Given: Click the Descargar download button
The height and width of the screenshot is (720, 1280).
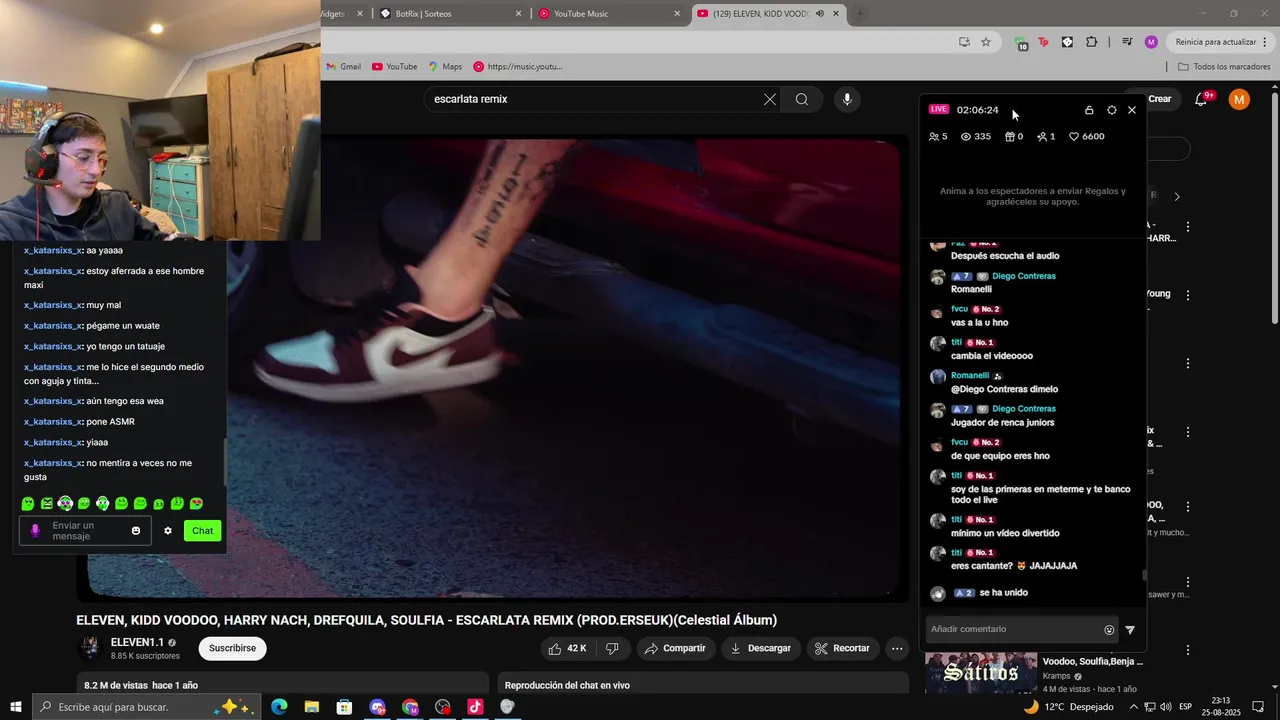Looking at the screenshot, I should point(761,648).
